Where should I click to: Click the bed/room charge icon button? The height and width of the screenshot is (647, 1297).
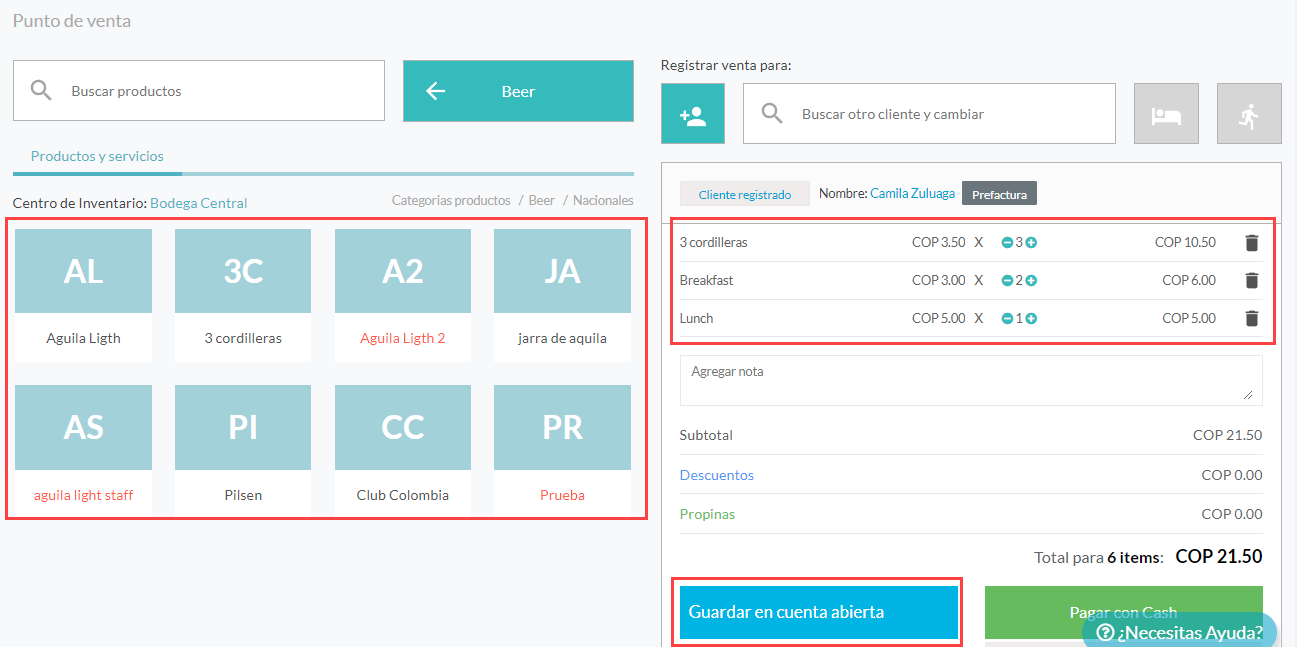1166,114
